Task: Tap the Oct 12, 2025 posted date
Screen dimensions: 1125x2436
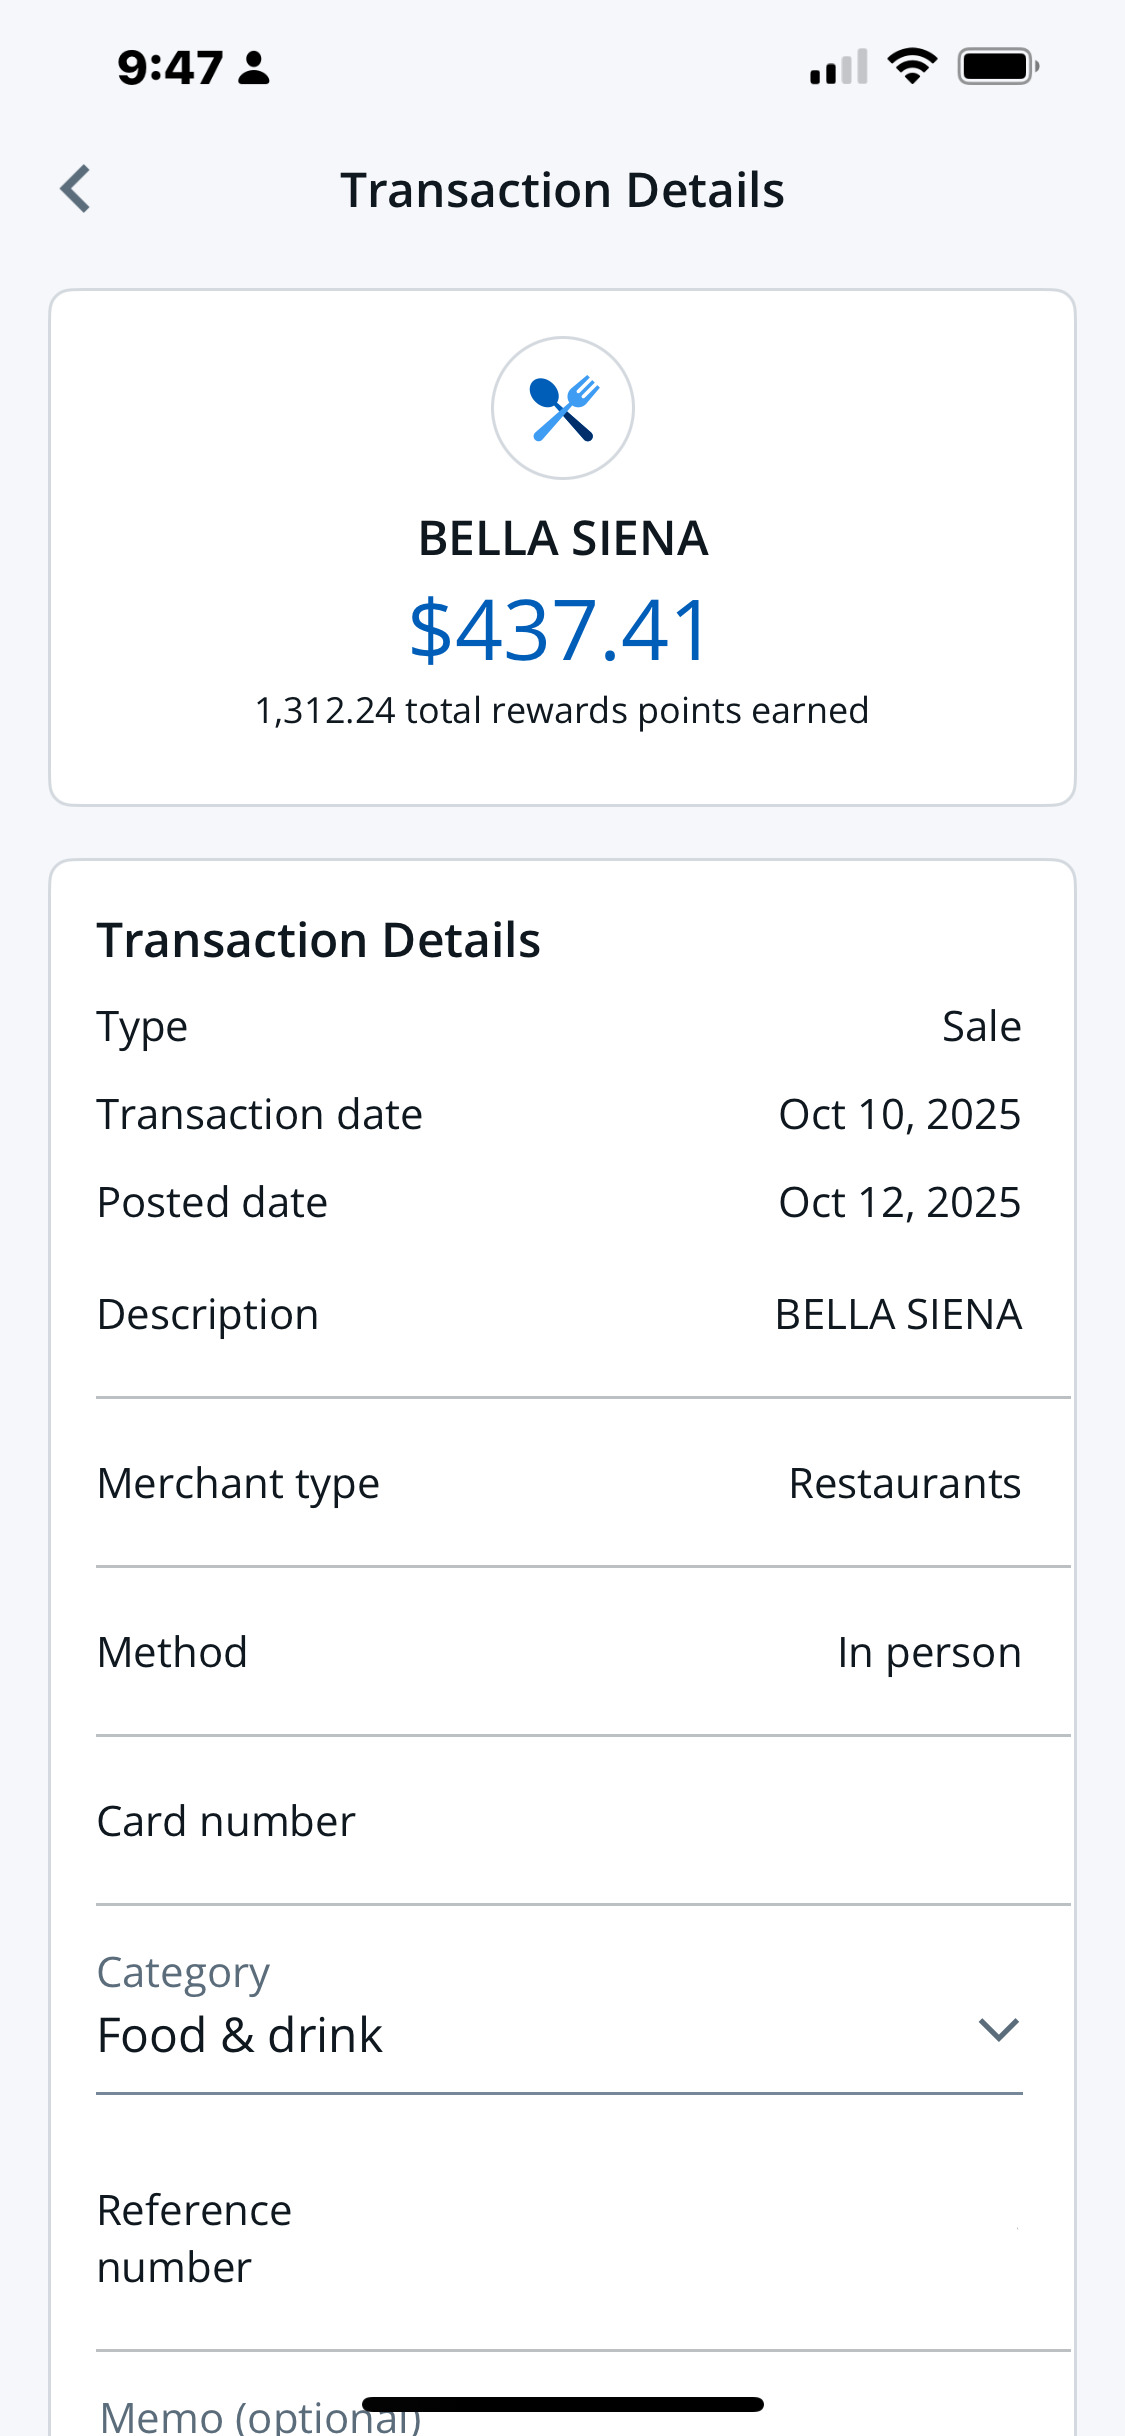Action: [x=899, y=1202]
